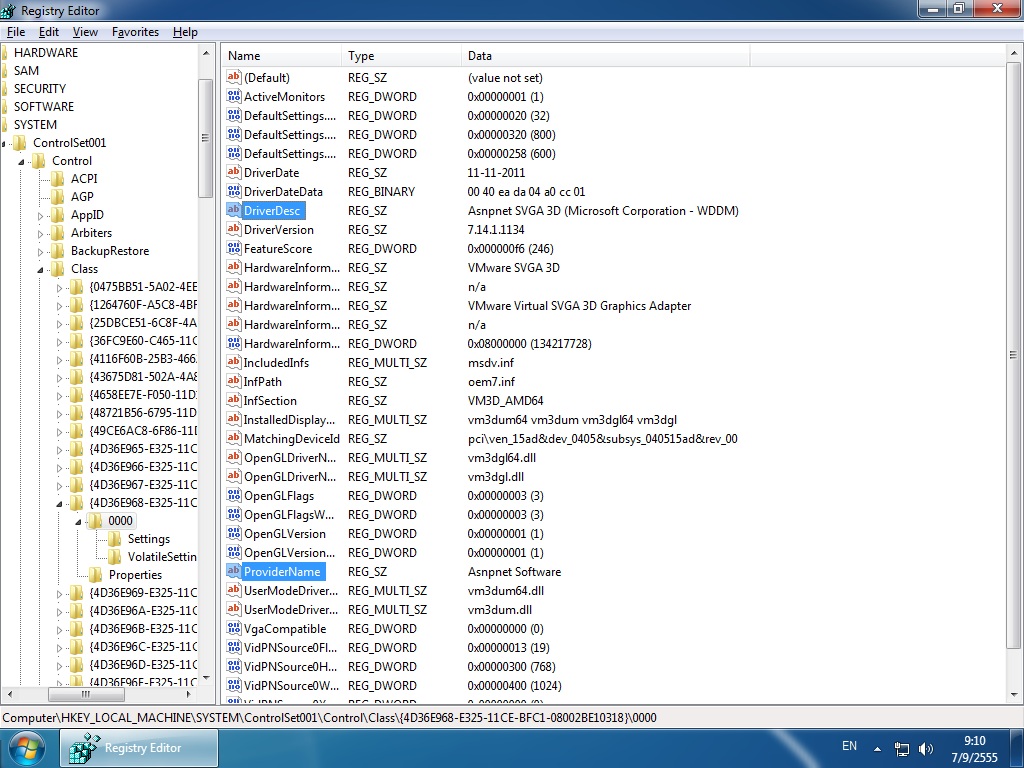This screenshot has height=768, width=1024.
Task: Expand the BackupRestore key
Action: click(x=40, y=251)
